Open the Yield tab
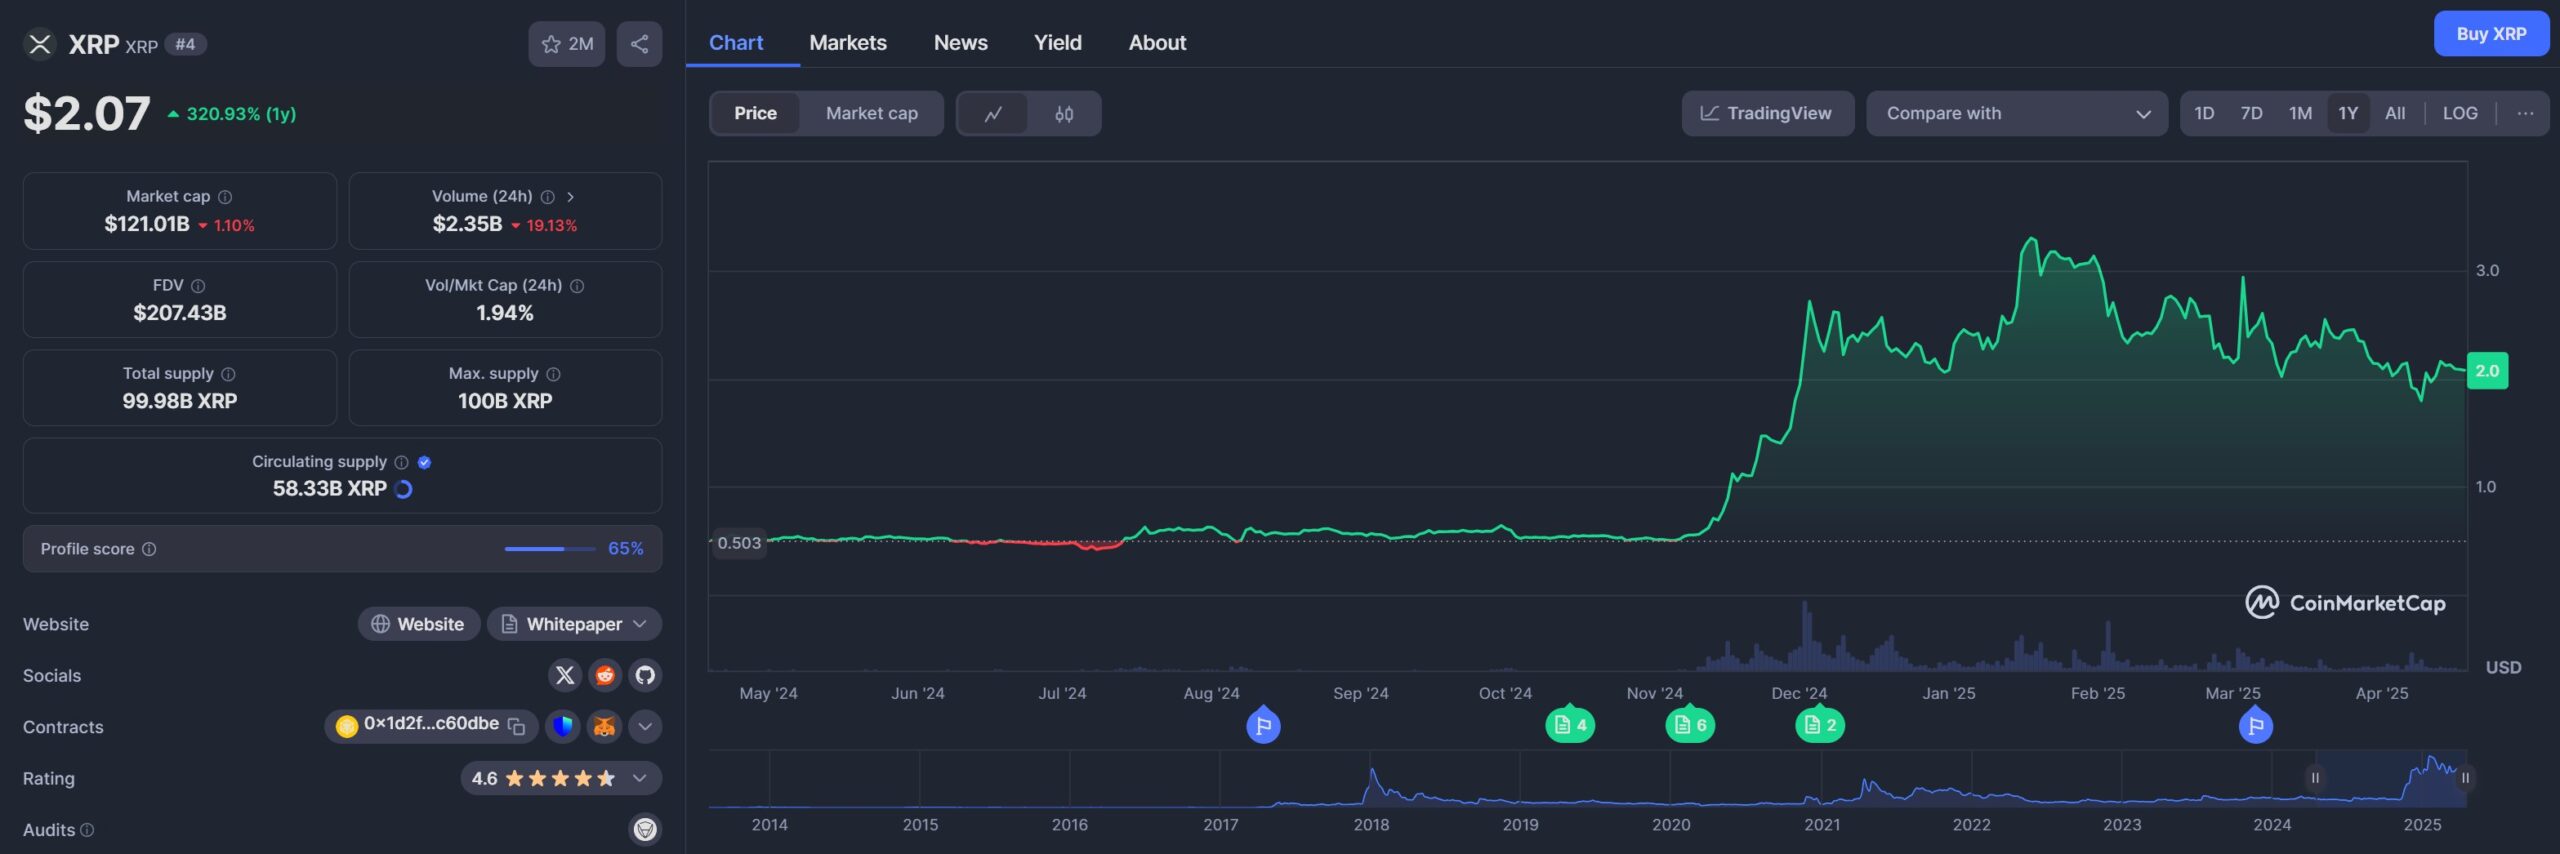The width and height of the screenshot is (2560, 854). pyautogui.click(x=1058, y=43)
